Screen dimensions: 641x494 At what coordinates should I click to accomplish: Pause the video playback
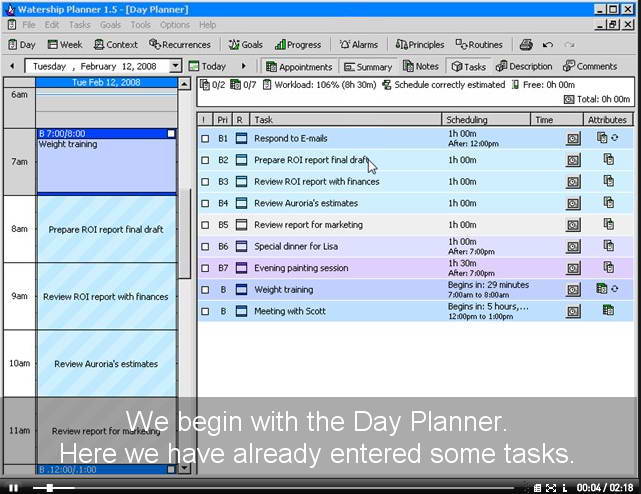click(13, 488)
